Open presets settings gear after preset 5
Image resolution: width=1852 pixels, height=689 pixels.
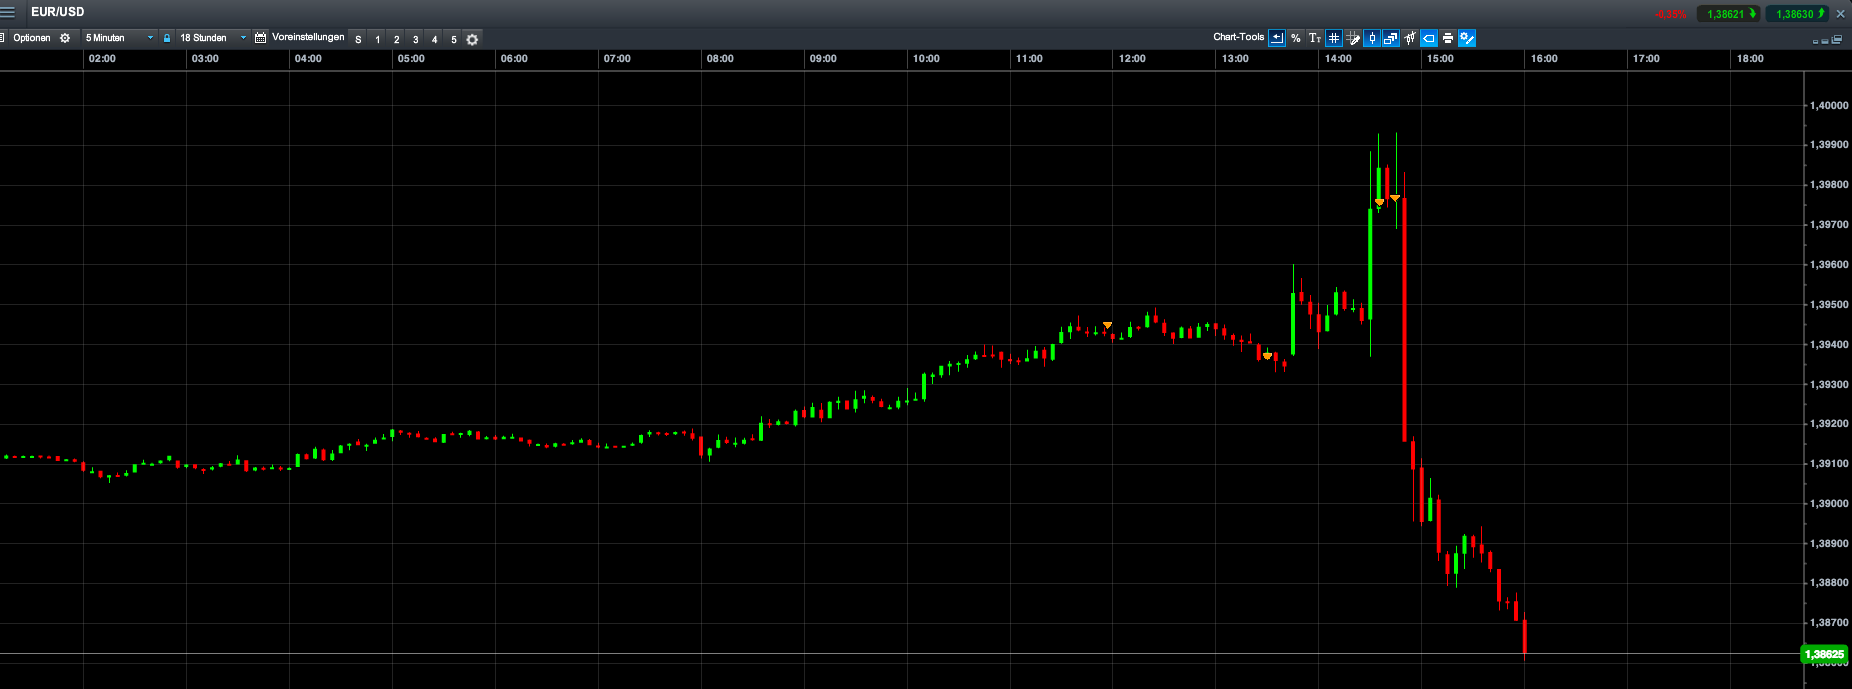pyautogui.click(x=473, y=39)
